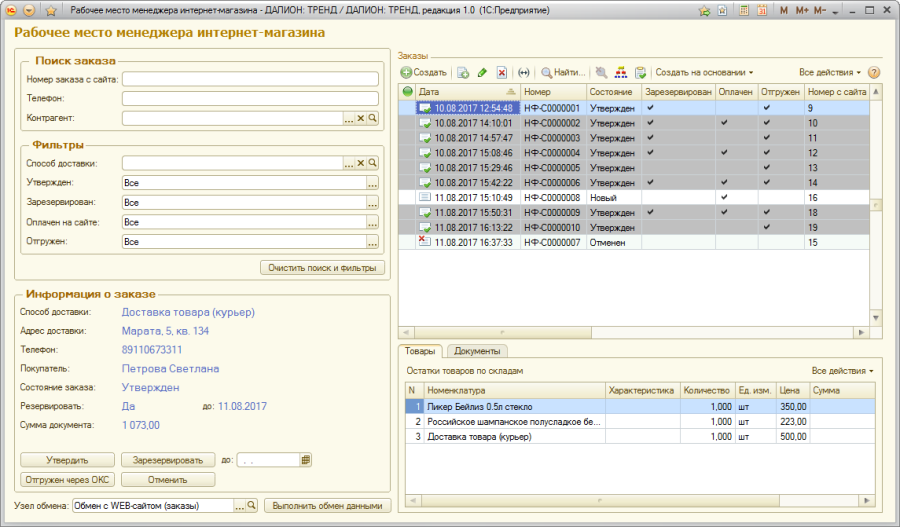Click Оплачен checkmark for order НФ-С0000006

tap(724, 182)
